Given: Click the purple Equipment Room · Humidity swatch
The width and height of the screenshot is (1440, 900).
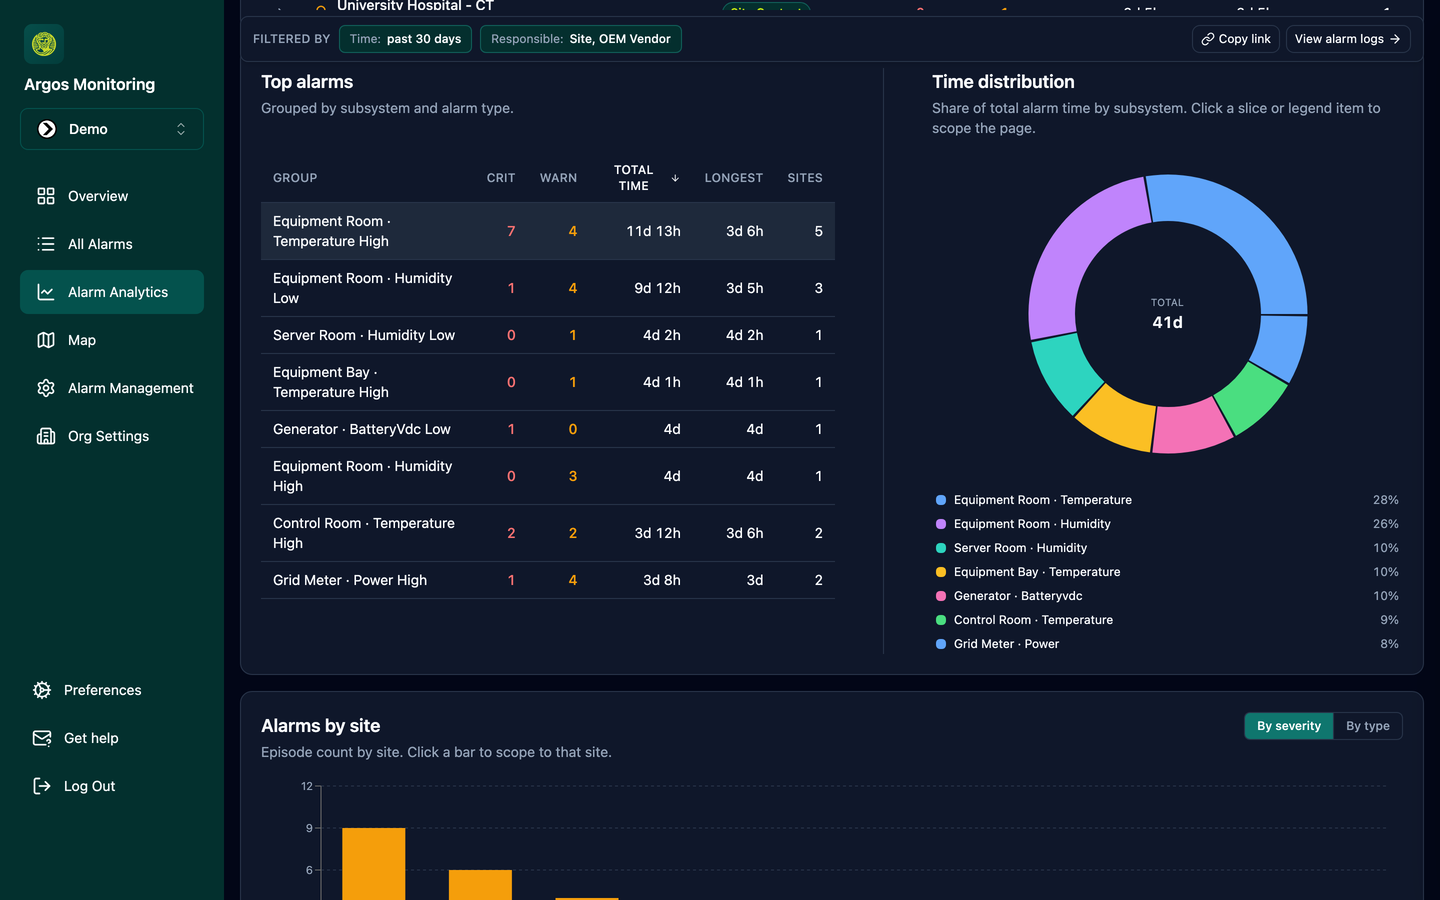Looking at the screenshot, I should [941, 524].
